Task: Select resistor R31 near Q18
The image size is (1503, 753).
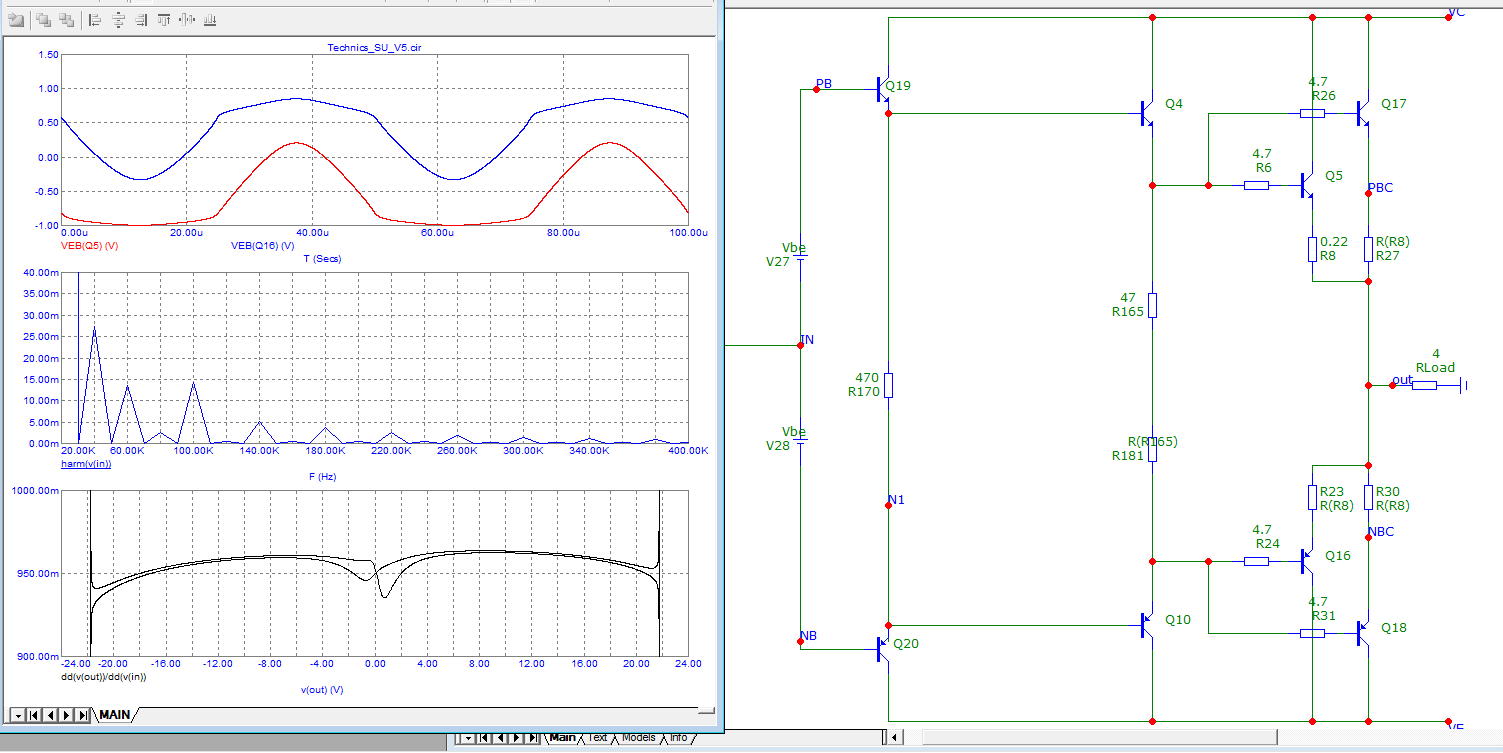Action: click(1313, 633)
